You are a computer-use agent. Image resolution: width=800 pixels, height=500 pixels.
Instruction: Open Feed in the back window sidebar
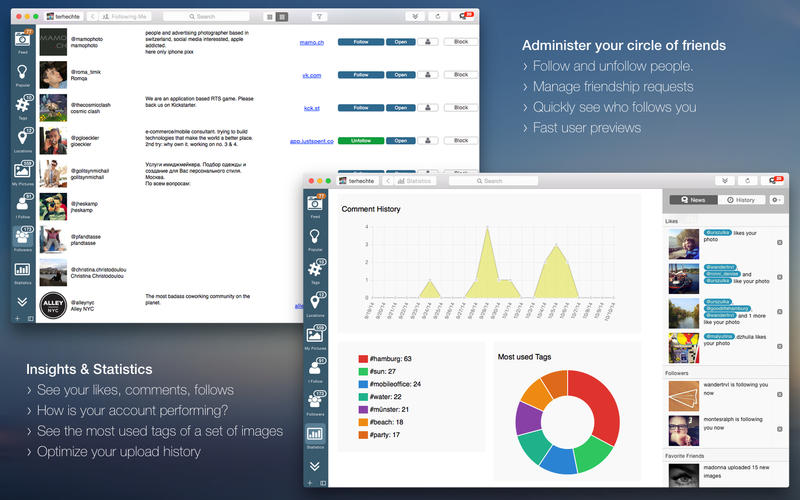click(x=22, y=44)
